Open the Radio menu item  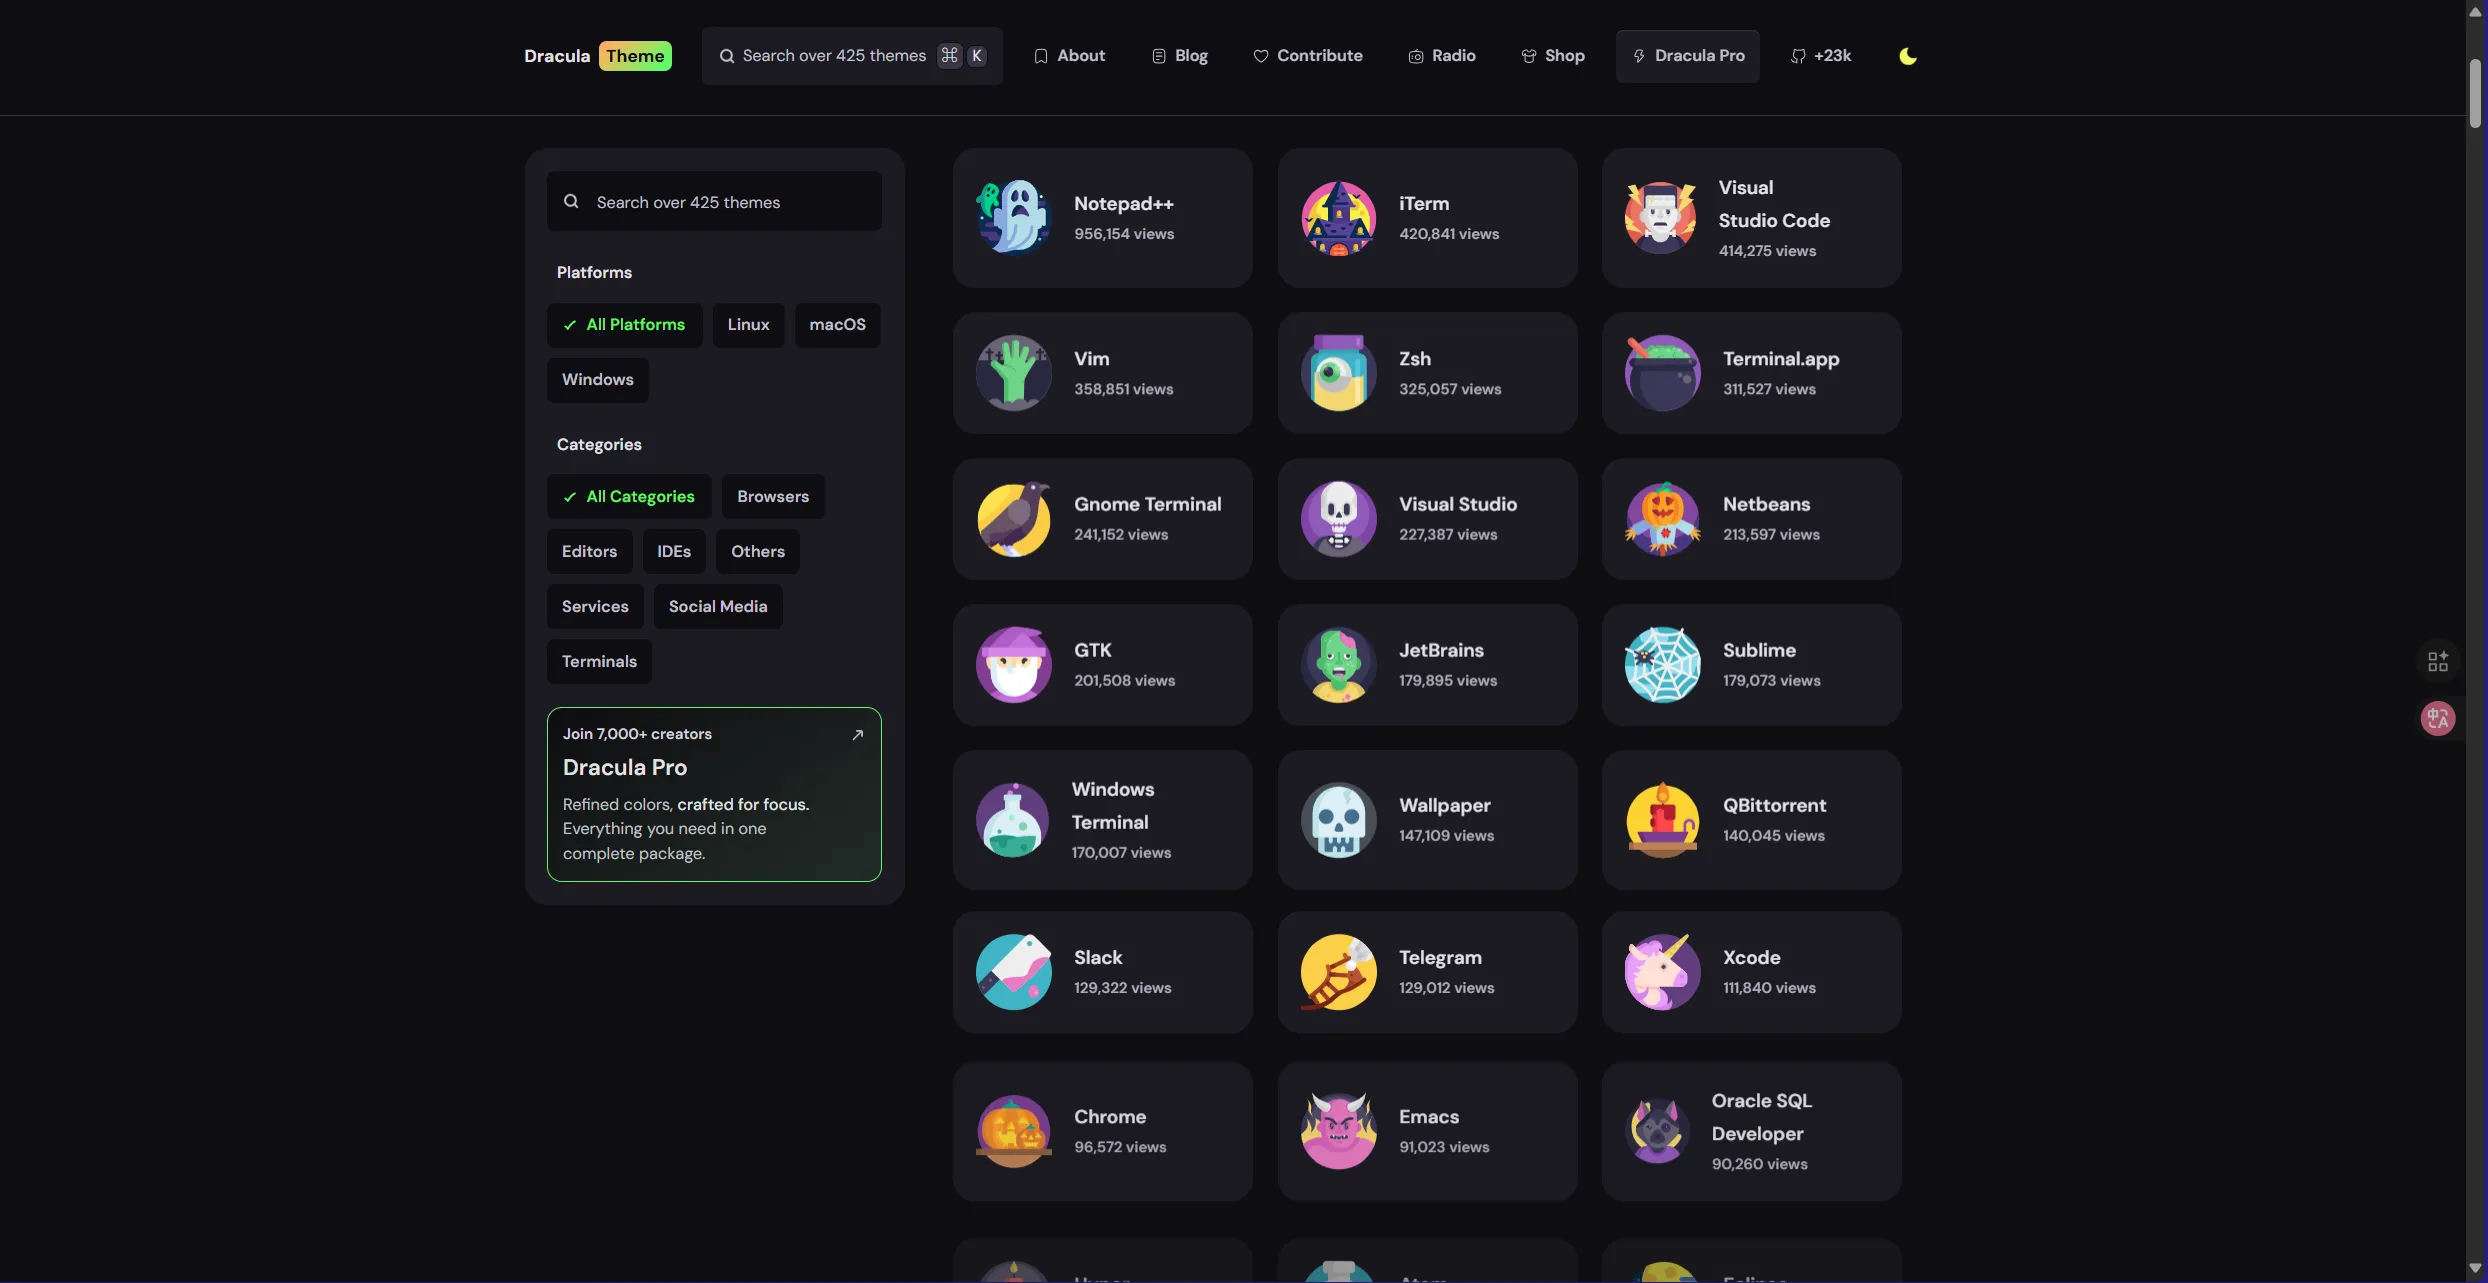1442,56
